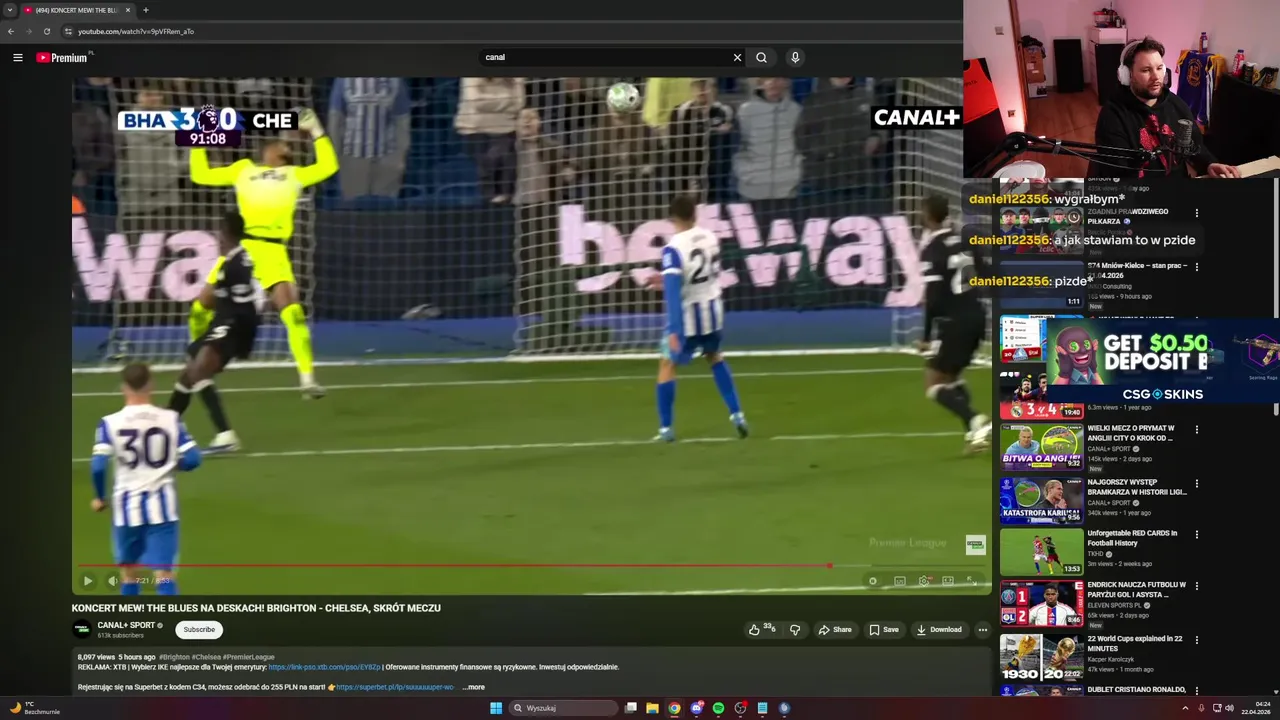Screen dimensions: 1280x720
Task: Click the magnifier search button
Action: pyautogui.click(x=761, y=57)
